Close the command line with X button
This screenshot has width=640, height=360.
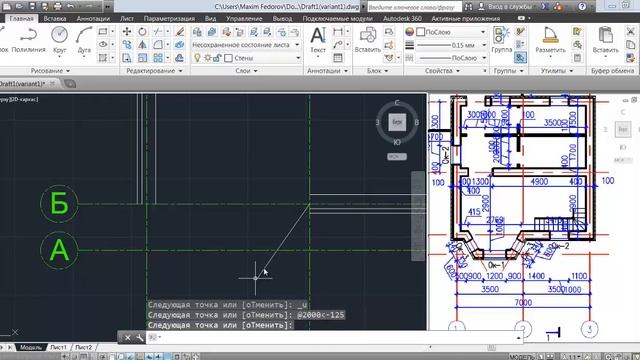[127, 338]
